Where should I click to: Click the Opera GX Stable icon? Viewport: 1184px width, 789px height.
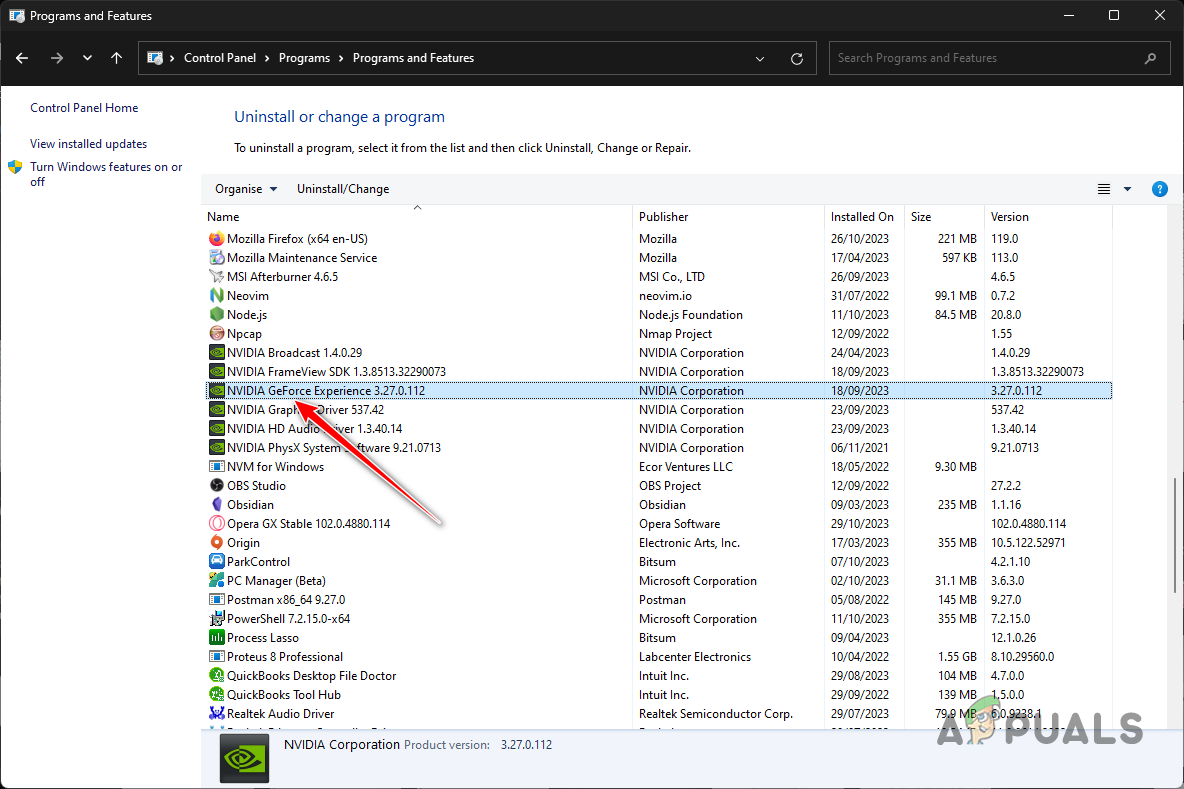pyautogui.click(x=217, y=523)
